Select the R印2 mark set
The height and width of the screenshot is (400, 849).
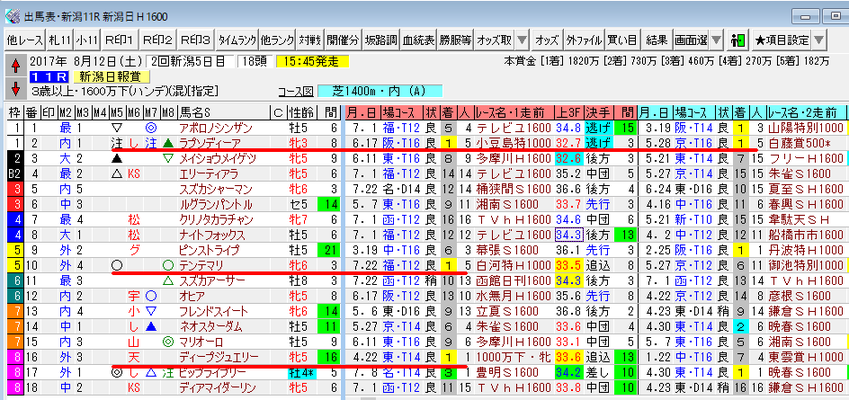pos(158,41)
